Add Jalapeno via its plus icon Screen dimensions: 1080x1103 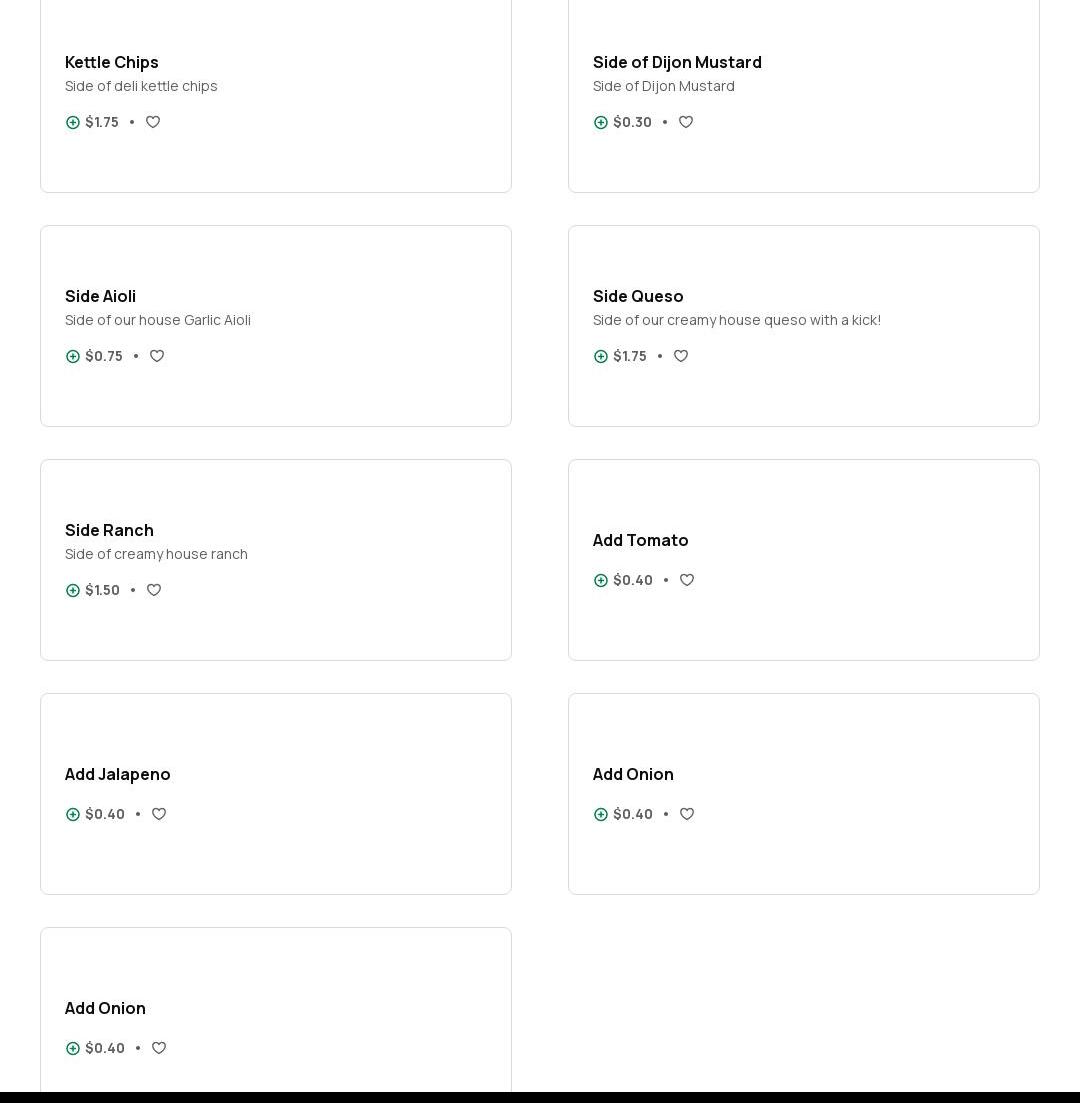73,814
